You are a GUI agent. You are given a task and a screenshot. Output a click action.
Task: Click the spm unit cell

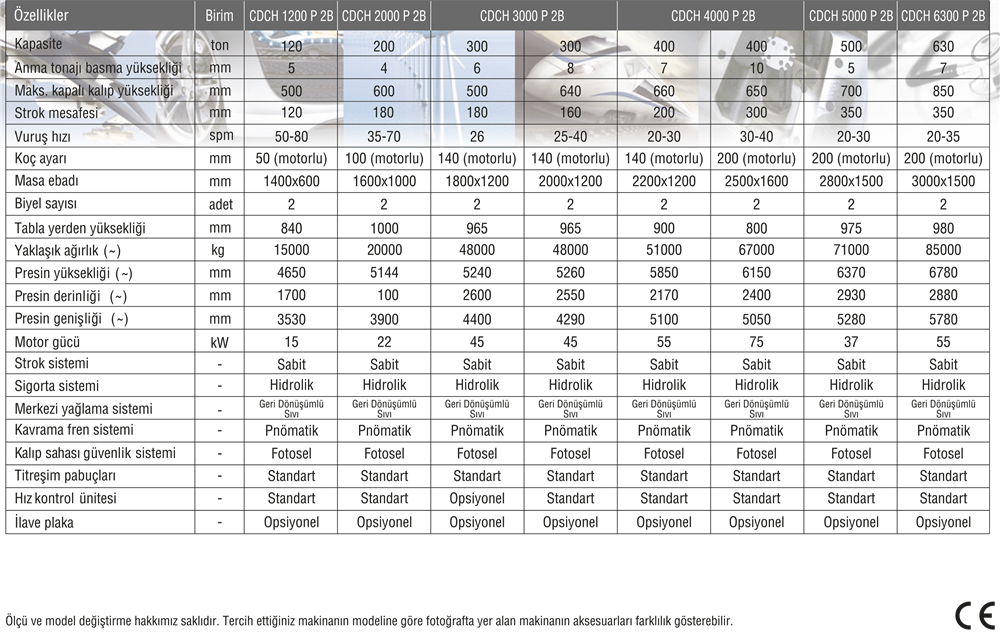coord(221,136)
